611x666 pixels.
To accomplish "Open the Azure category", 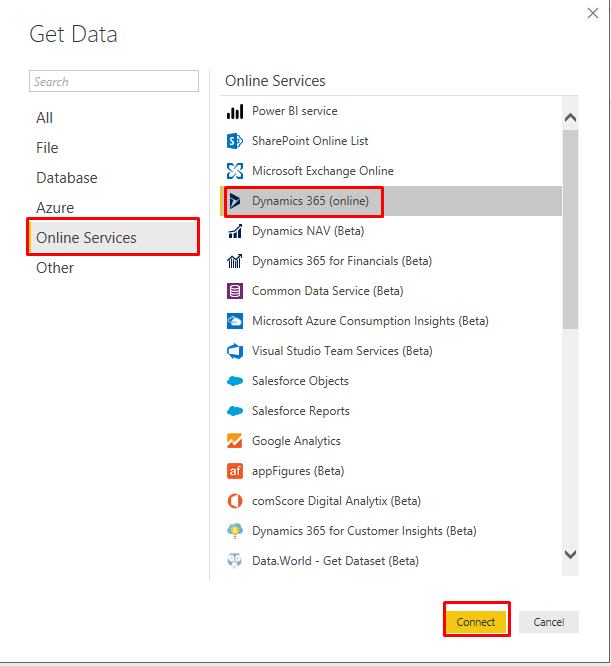I will [55, 208].
